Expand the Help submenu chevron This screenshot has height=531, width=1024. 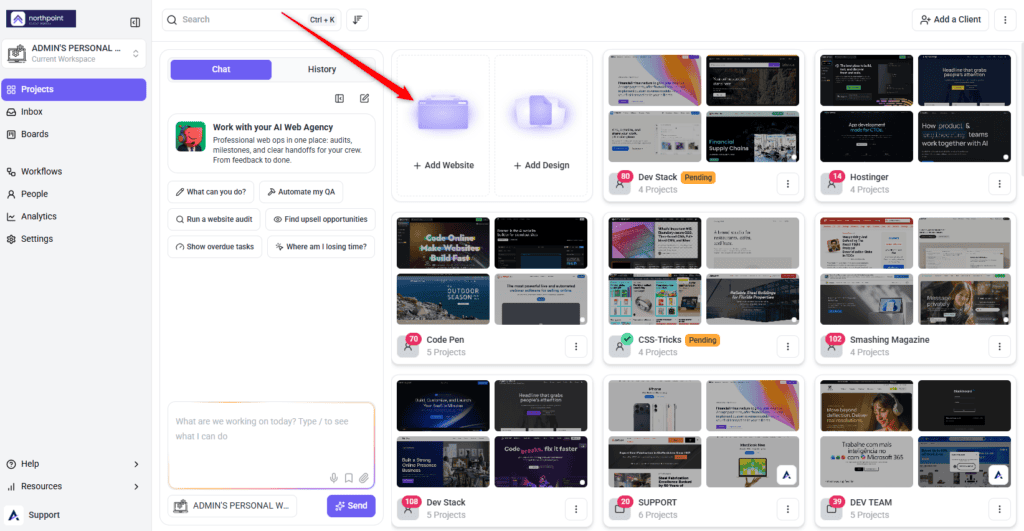pos(136,464)
